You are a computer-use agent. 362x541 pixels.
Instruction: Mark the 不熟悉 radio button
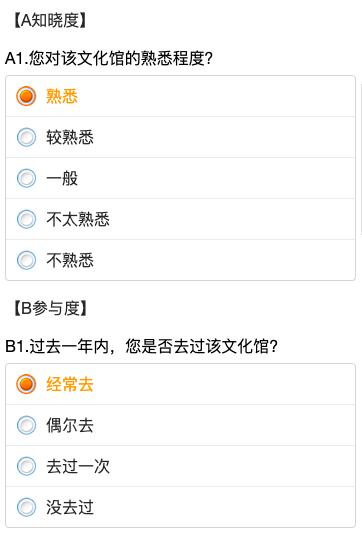point(26,260)
